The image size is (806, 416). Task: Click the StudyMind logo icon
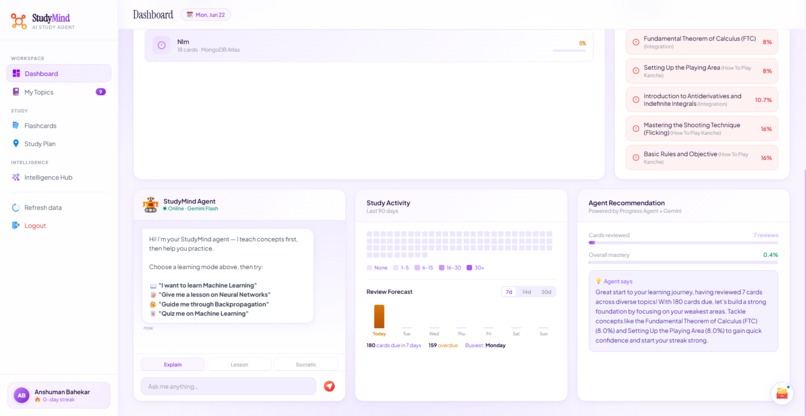click(19, 21)
